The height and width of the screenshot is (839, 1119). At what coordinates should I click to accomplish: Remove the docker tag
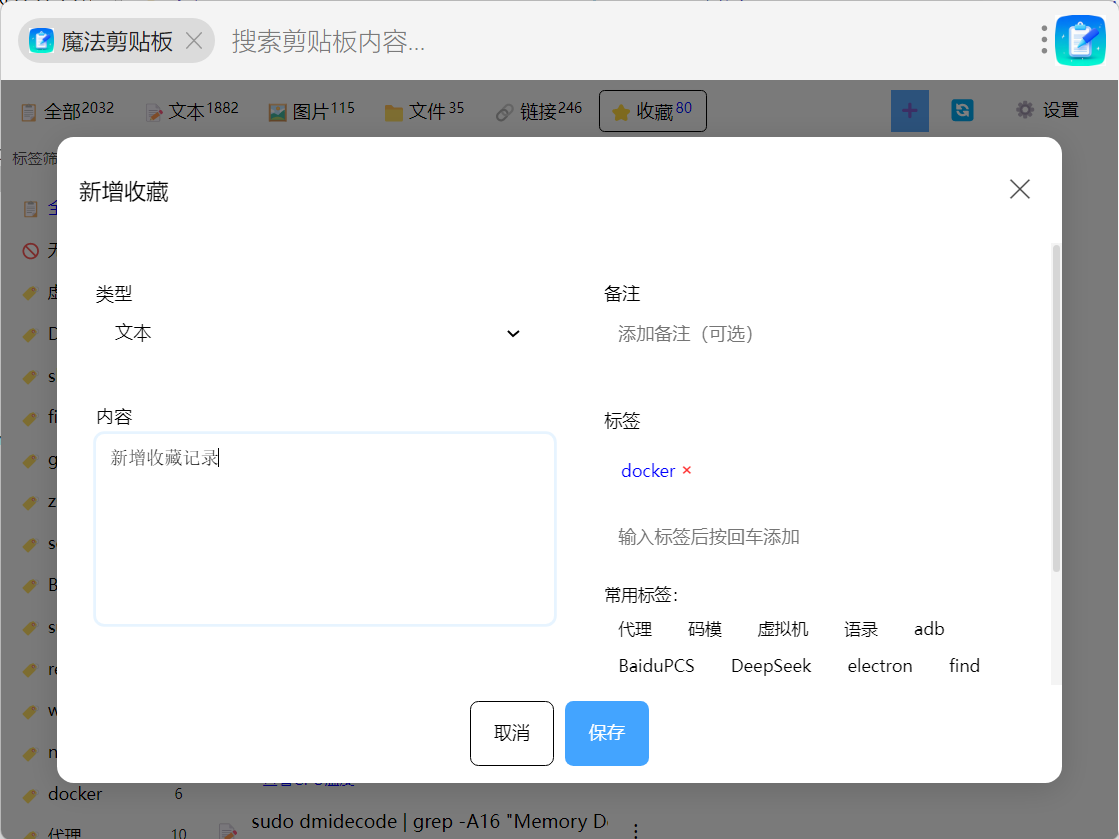pyautogui.click(x=687, y=470)
